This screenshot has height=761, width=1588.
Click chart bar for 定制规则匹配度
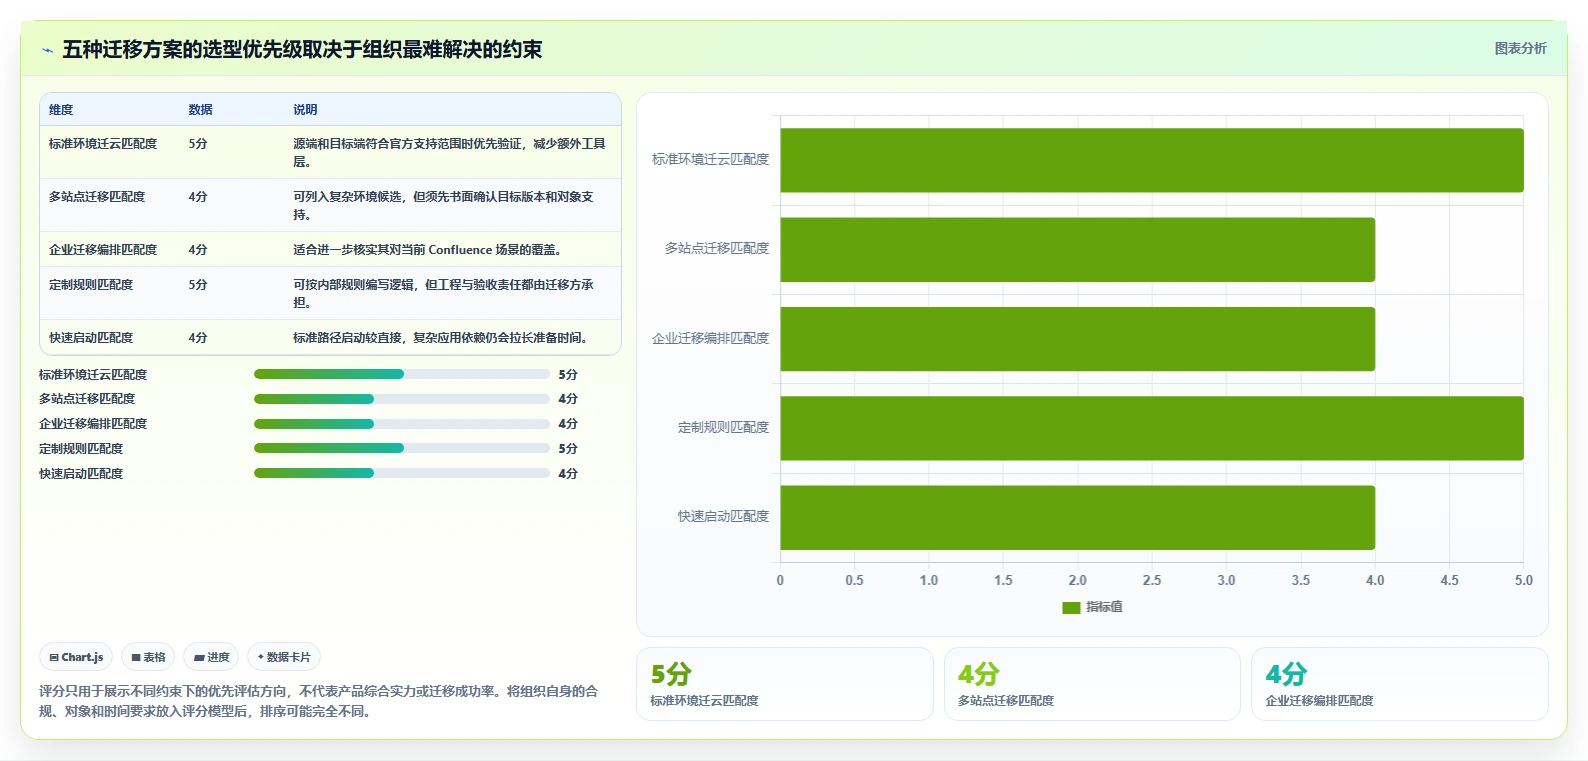tap(1152, 428)
